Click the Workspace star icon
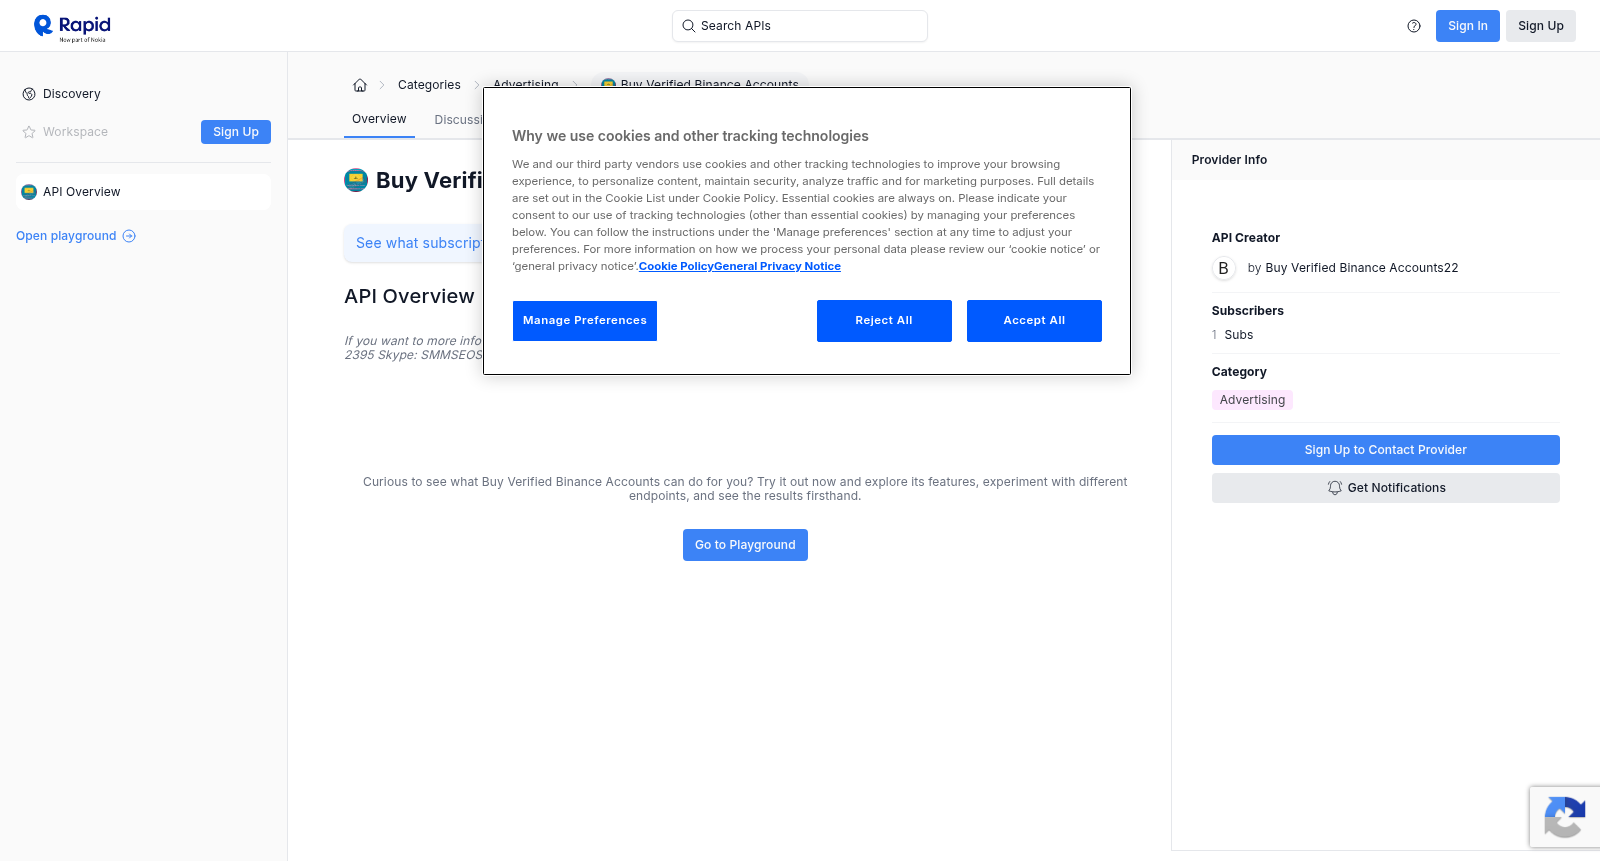Screen dimensions: 1600x861 (x=29, y=132)
